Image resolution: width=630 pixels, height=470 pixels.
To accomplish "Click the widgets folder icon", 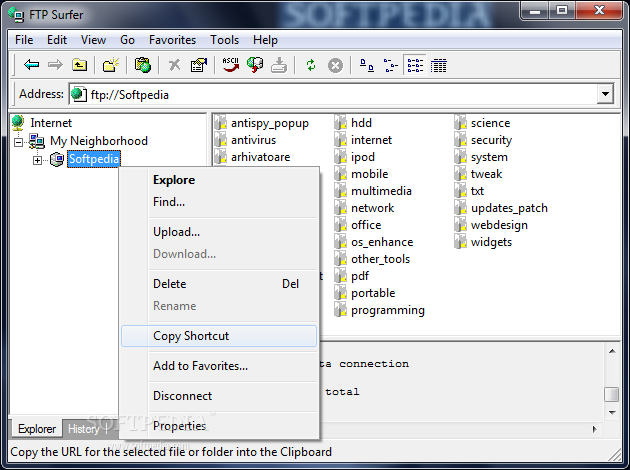I will 460,242.
